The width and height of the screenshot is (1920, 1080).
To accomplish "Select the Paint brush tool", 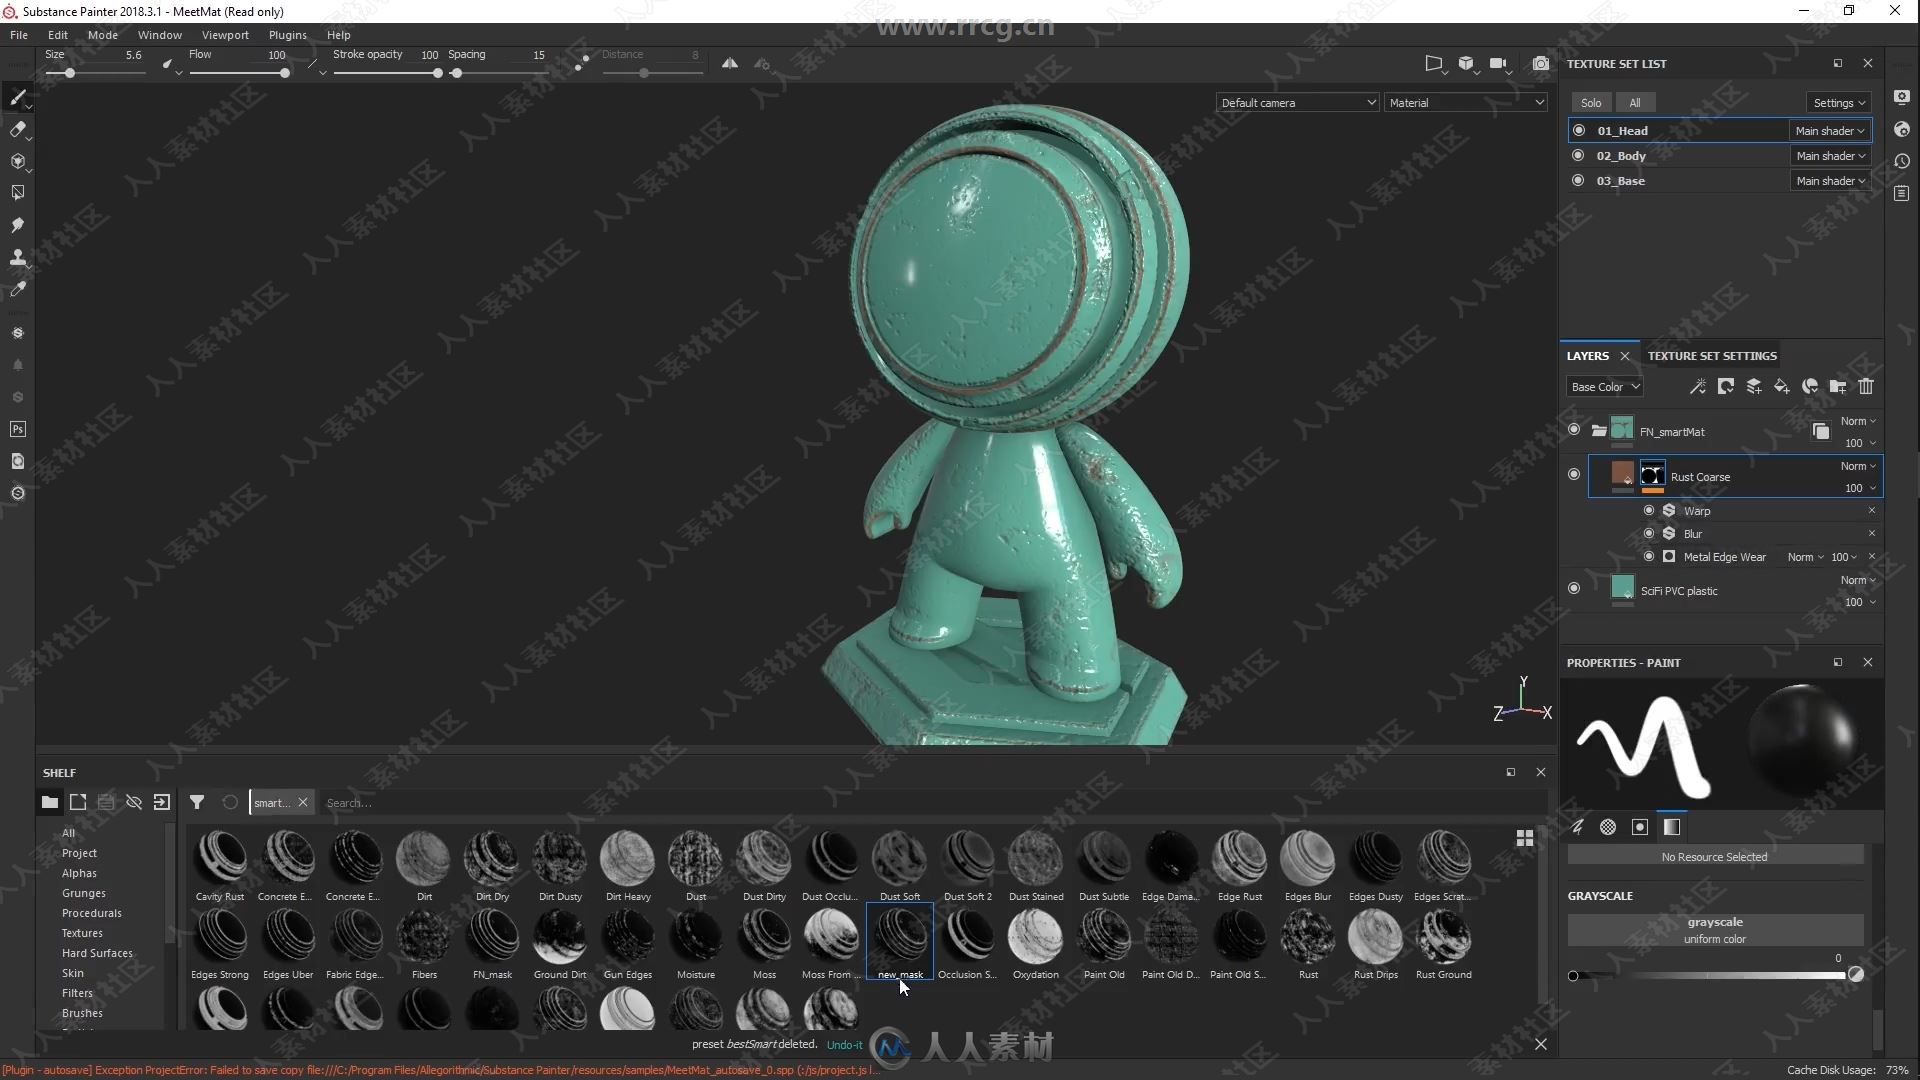I will tap(17, 97).
